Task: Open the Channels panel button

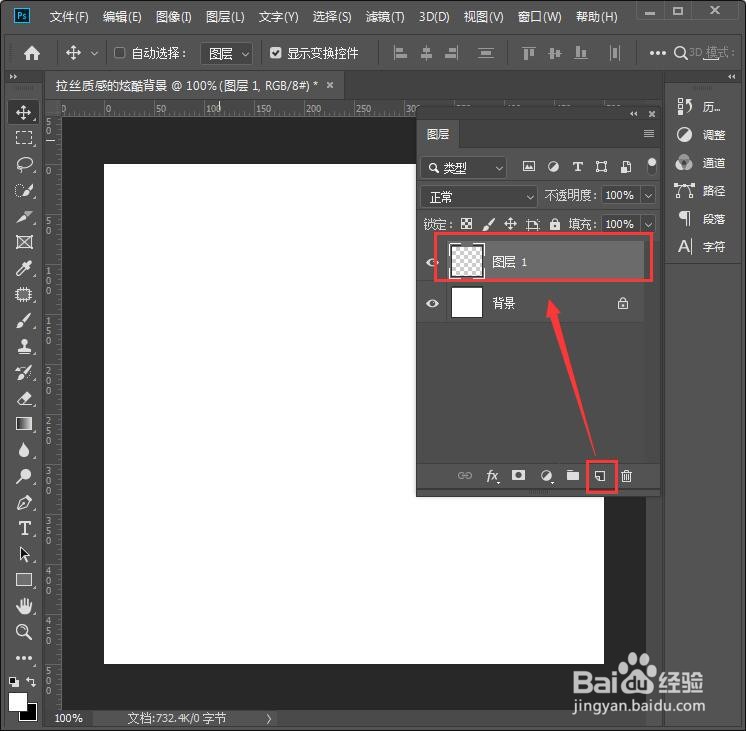Action: click(701, 163)
